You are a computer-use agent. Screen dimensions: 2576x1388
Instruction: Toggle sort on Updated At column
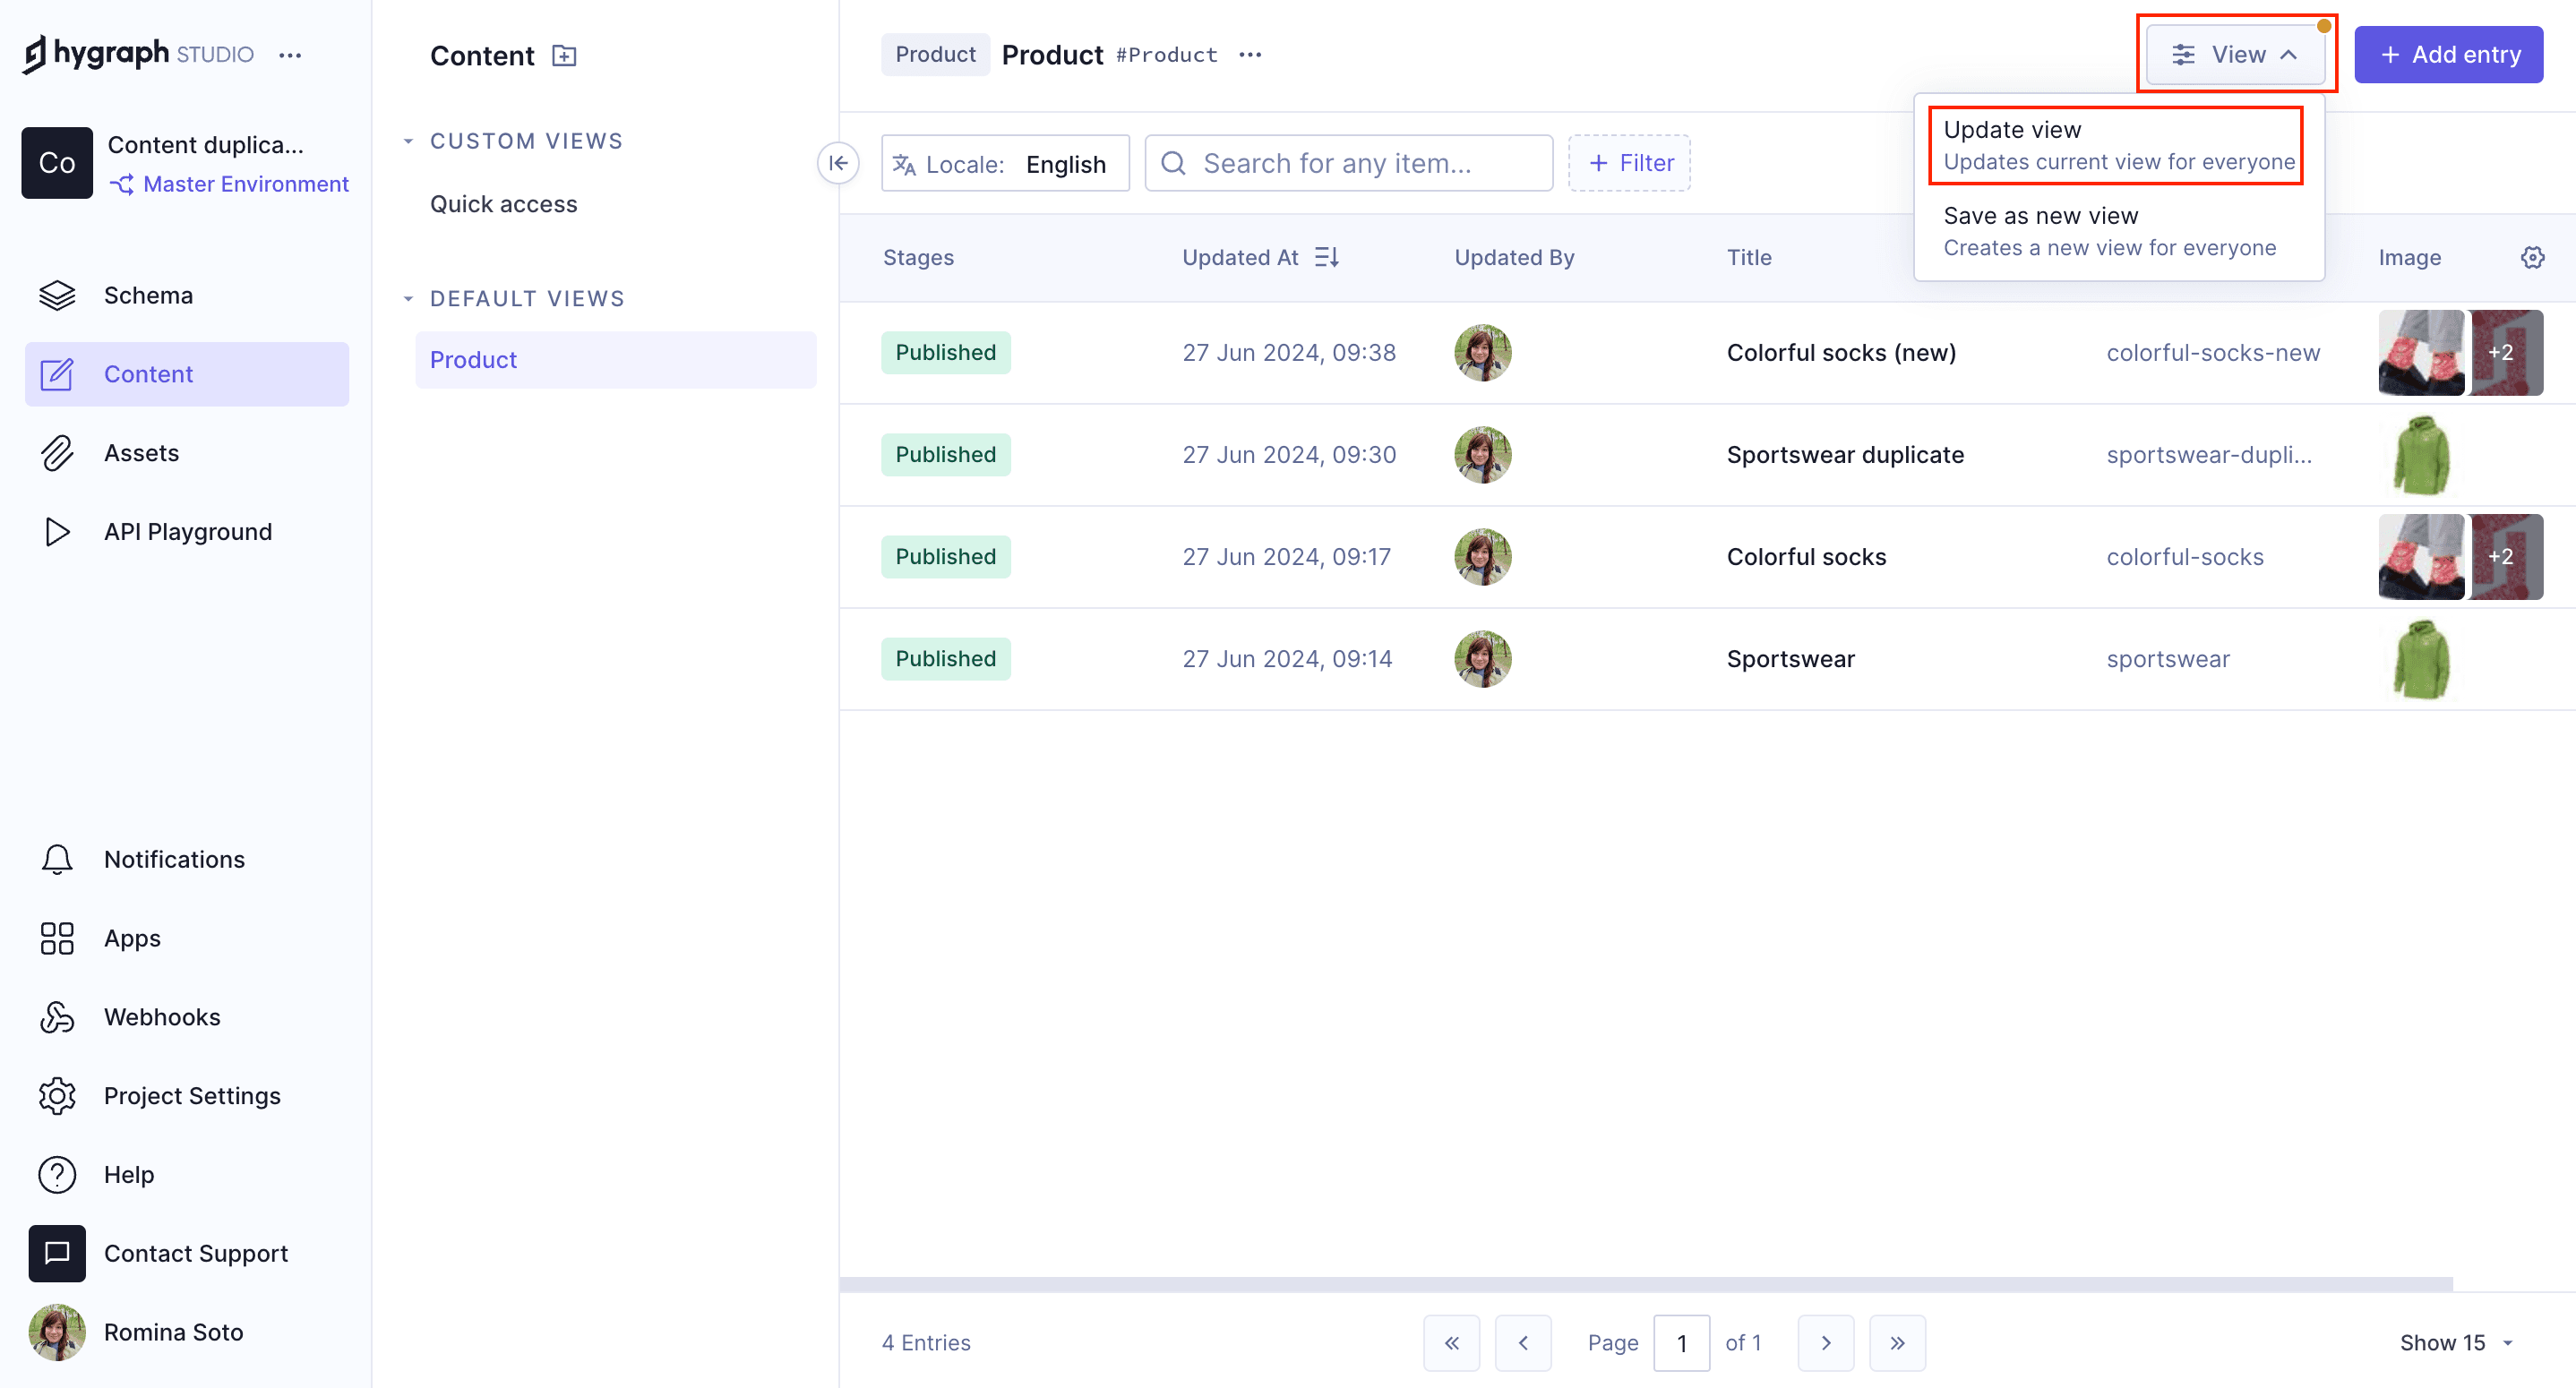pos(1326,257)
